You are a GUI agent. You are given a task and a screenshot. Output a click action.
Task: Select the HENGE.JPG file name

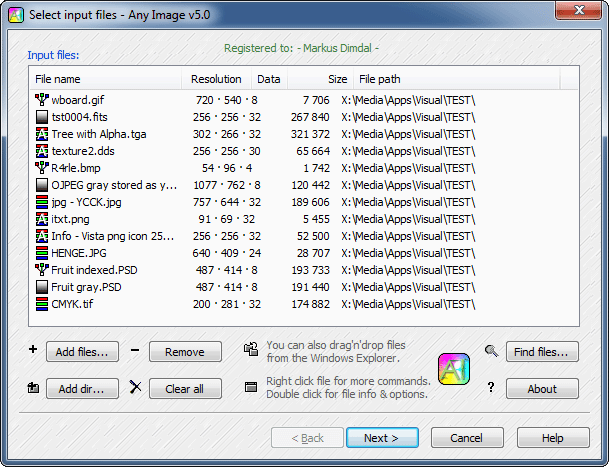point(79,253)
